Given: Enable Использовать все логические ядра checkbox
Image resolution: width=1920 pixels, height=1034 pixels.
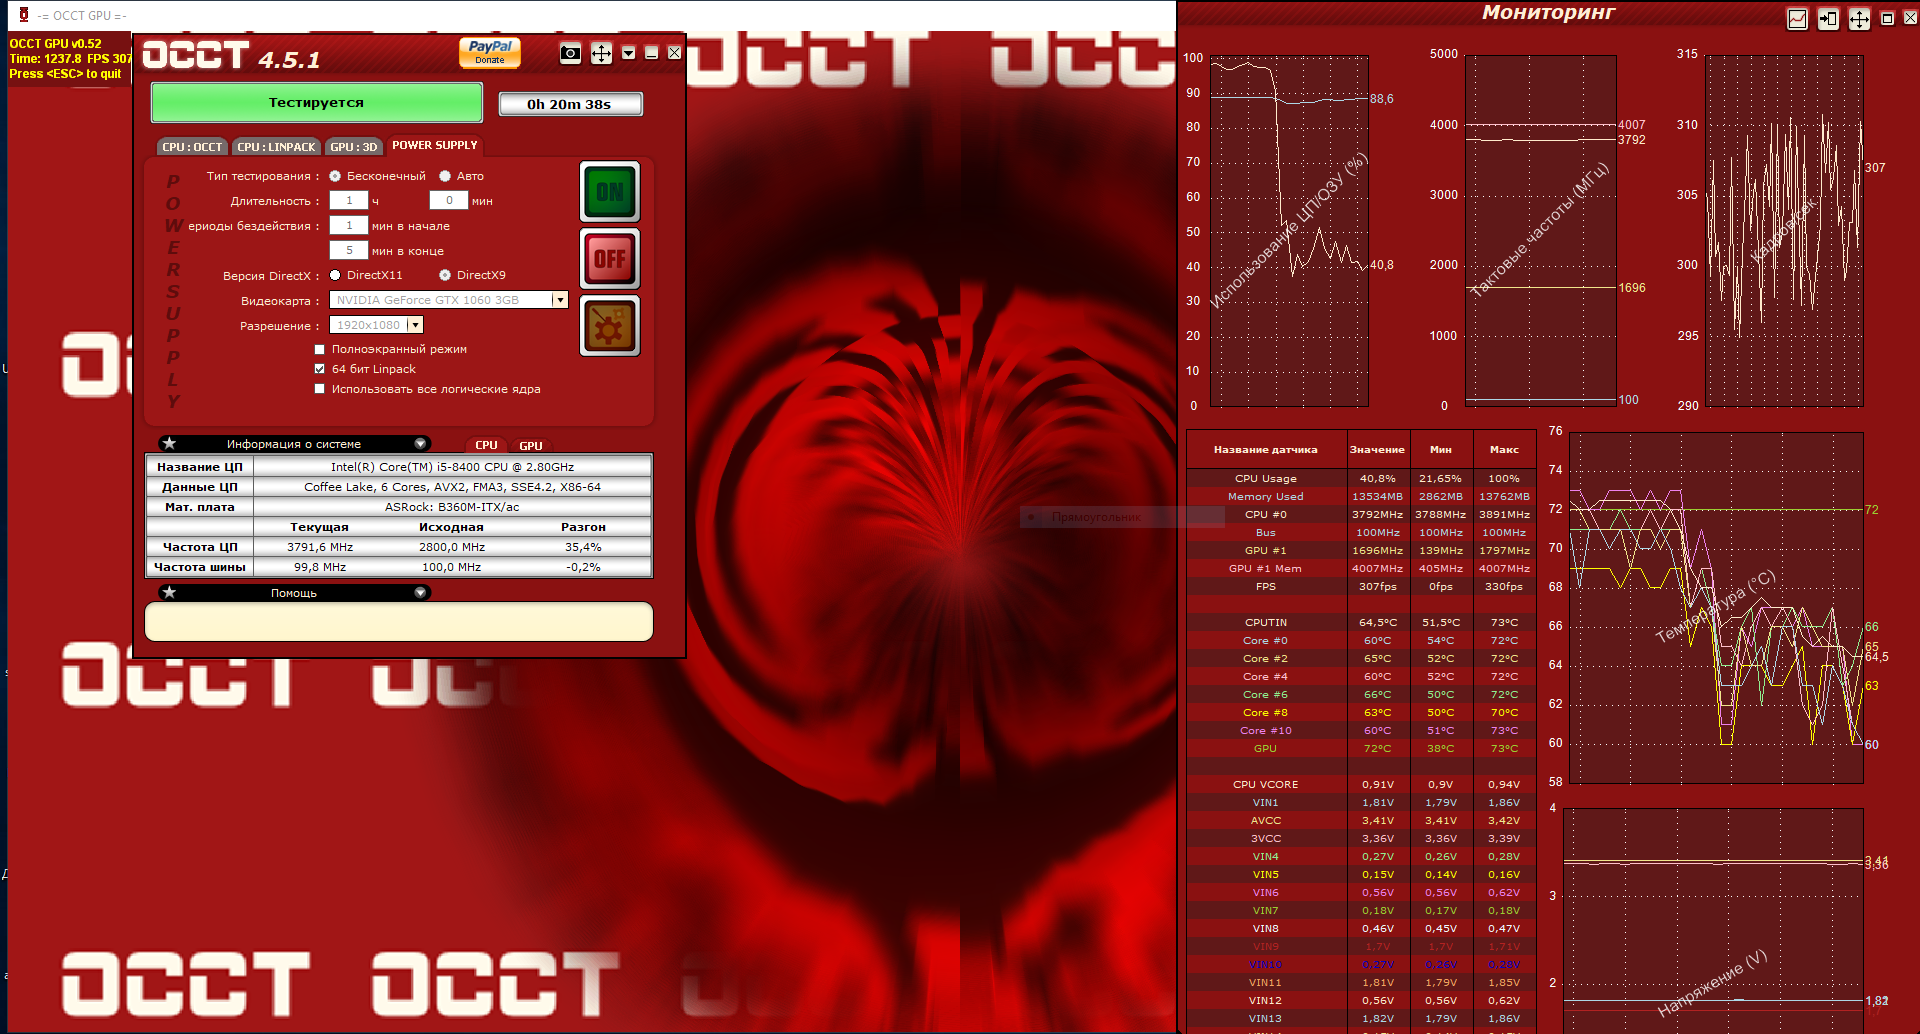Looking at the screenshot, I should click(x=320, y=389).
